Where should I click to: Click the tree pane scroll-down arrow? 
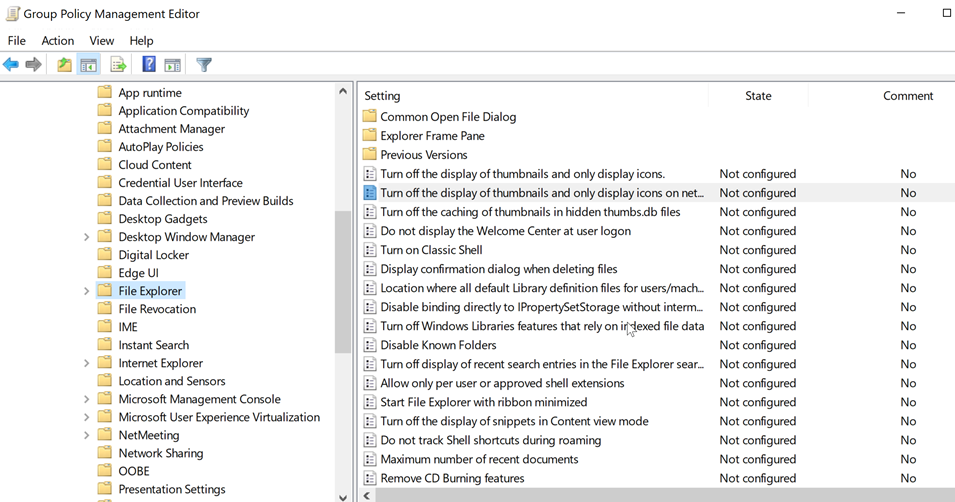click(343, 497)
